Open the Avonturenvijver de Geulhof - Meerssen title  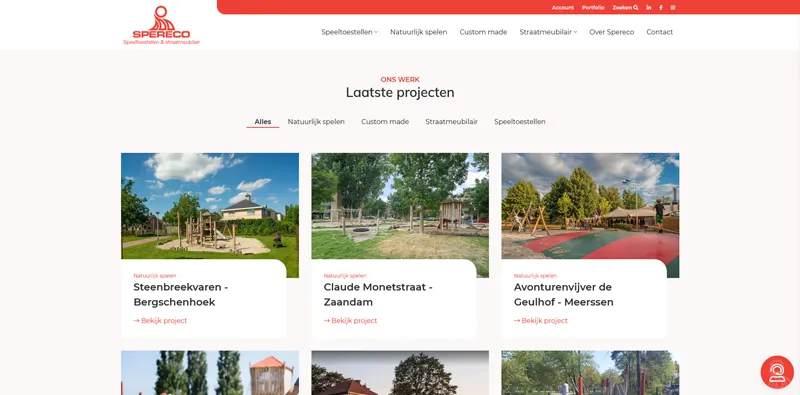coord(563,294)
